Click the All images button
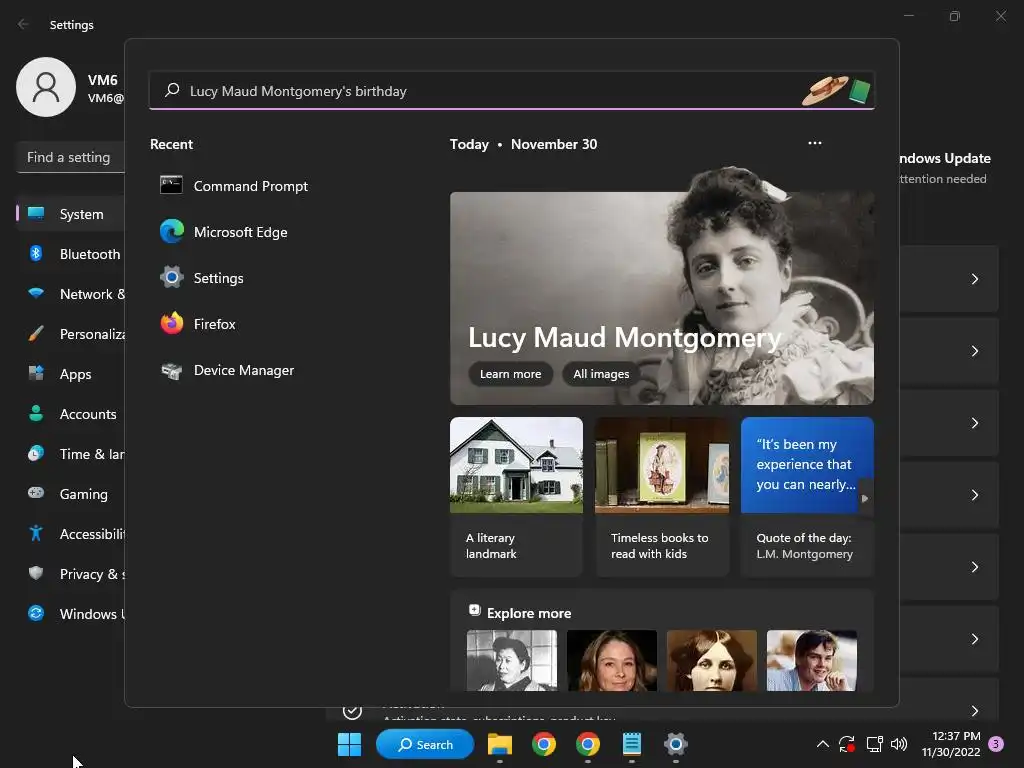 (601, 374)
